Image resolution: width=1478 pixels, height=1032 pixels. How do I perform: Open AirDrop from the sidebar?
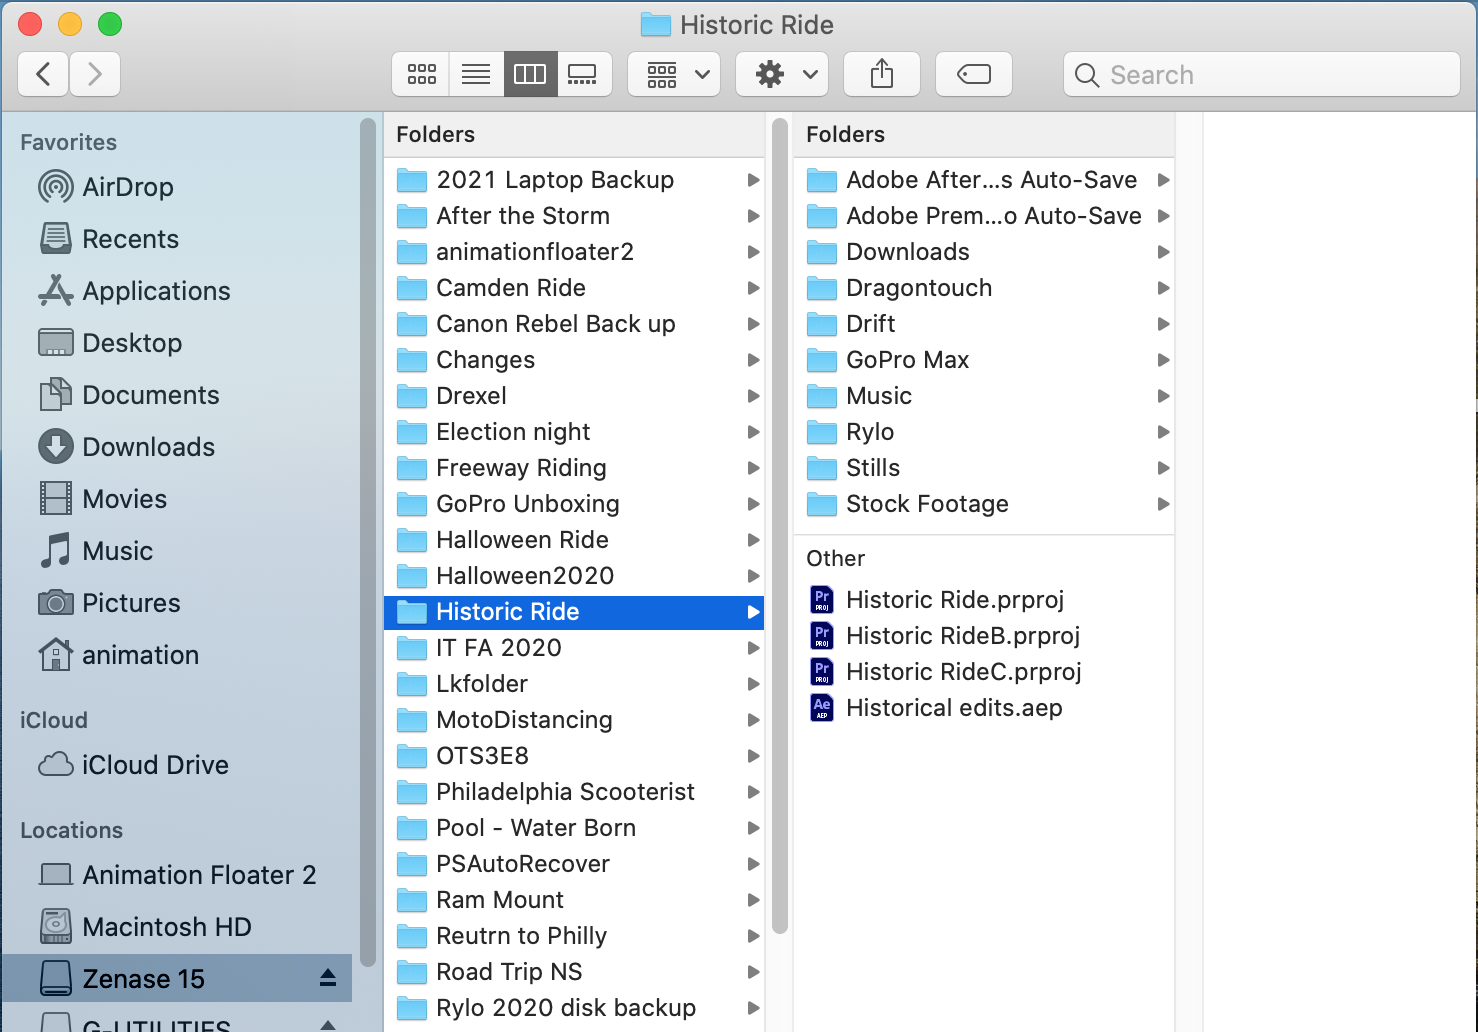127,187
